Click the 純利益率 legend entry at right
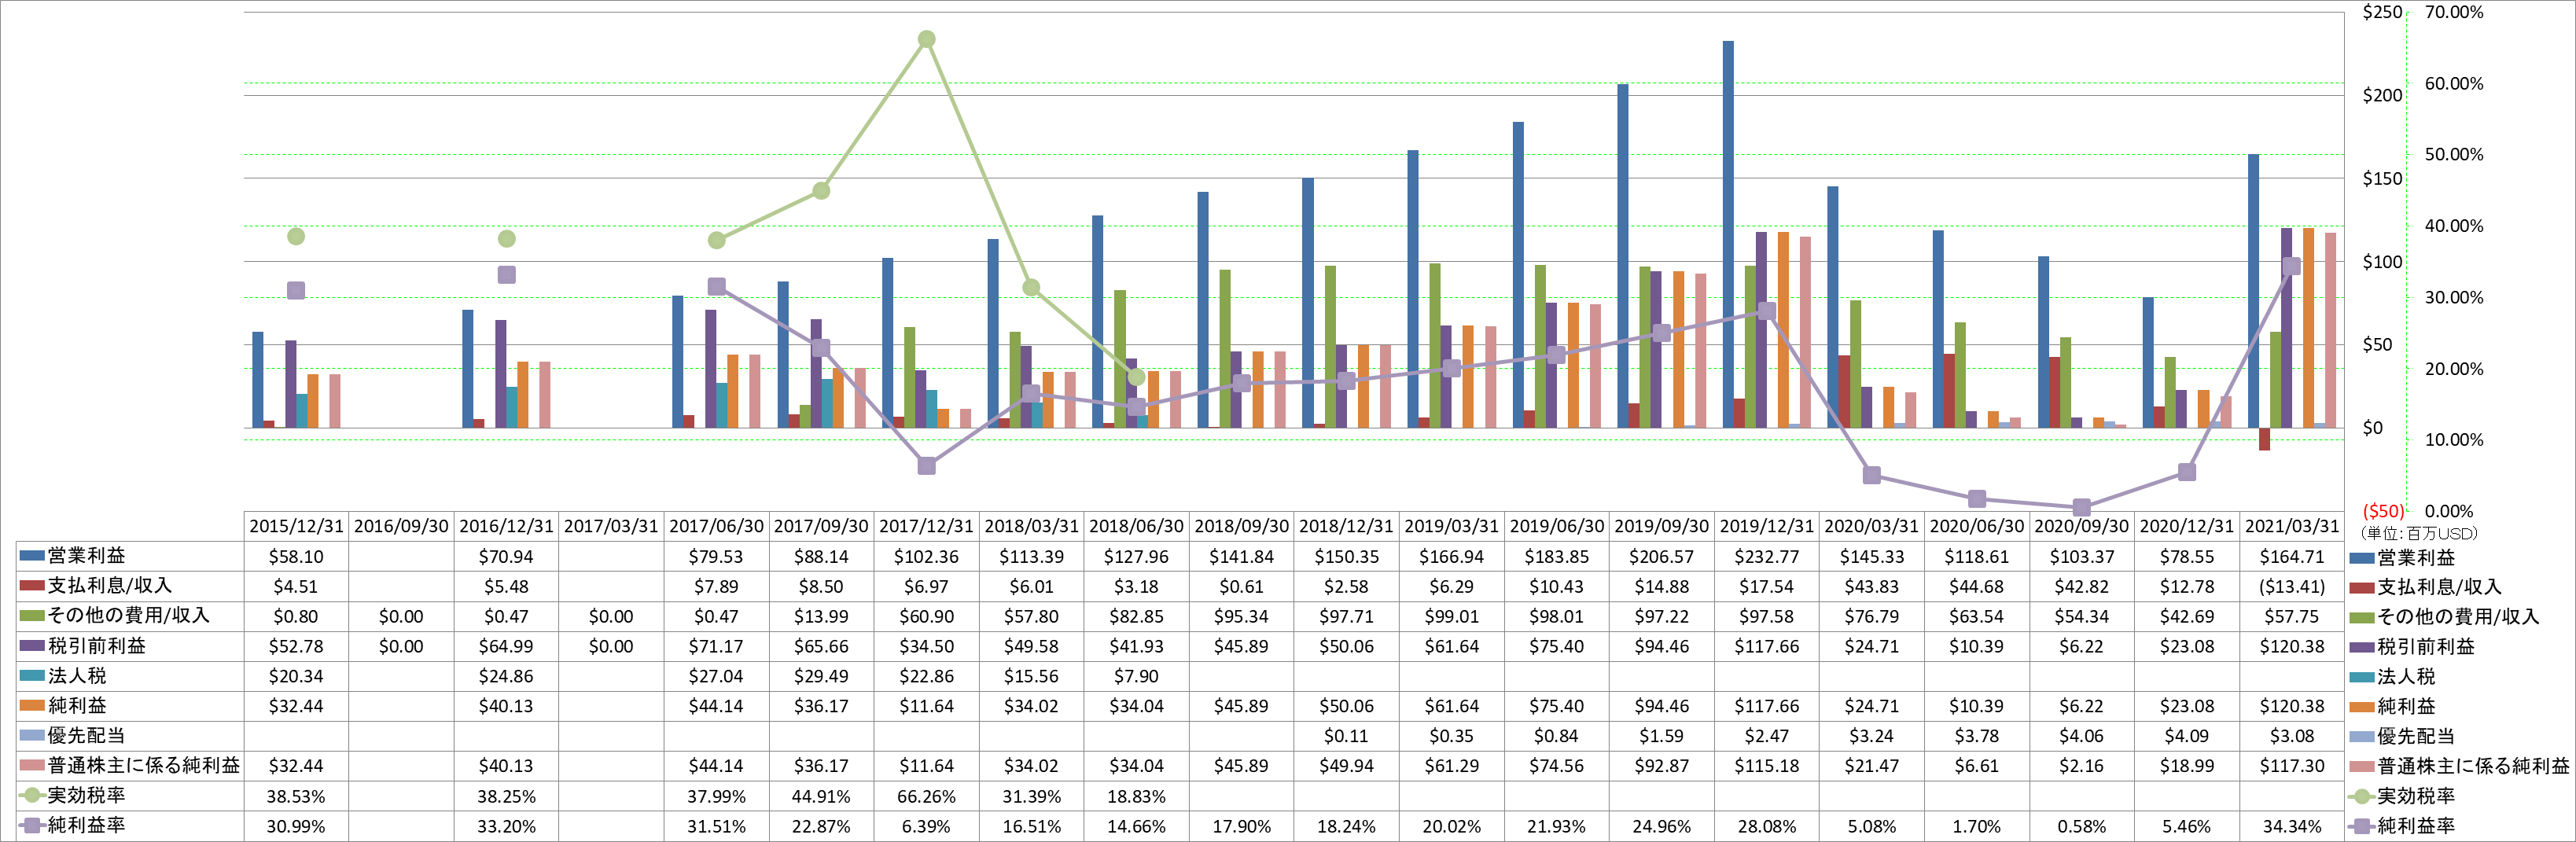This screenshot has width=2576, height=842. [x=2415, y=826]
